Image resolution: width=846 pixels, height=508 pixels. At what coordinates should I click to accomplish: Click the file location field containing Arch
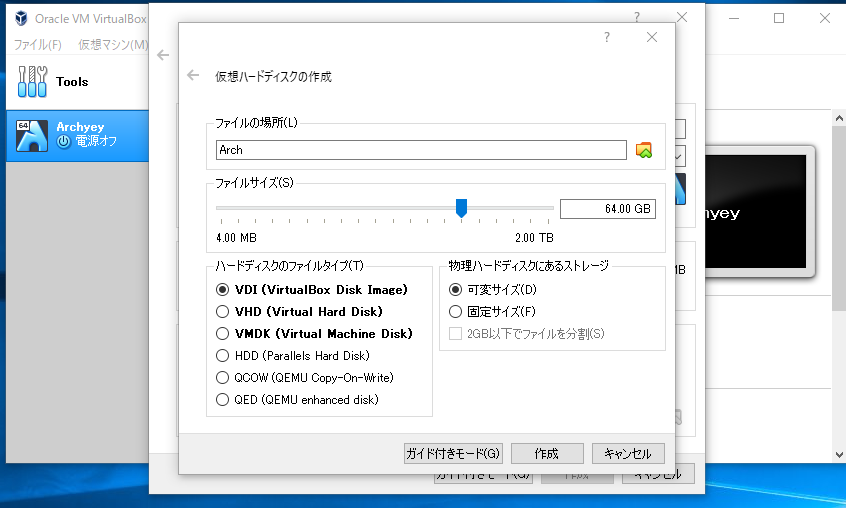pyautogui.click(x=421, y=150)
